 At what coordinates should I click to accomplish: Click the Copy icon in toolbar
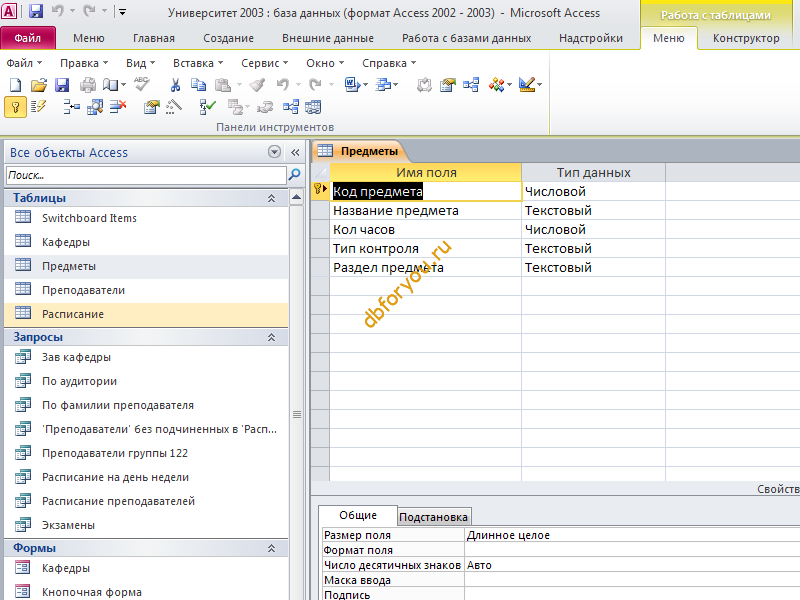pos(198,85)
